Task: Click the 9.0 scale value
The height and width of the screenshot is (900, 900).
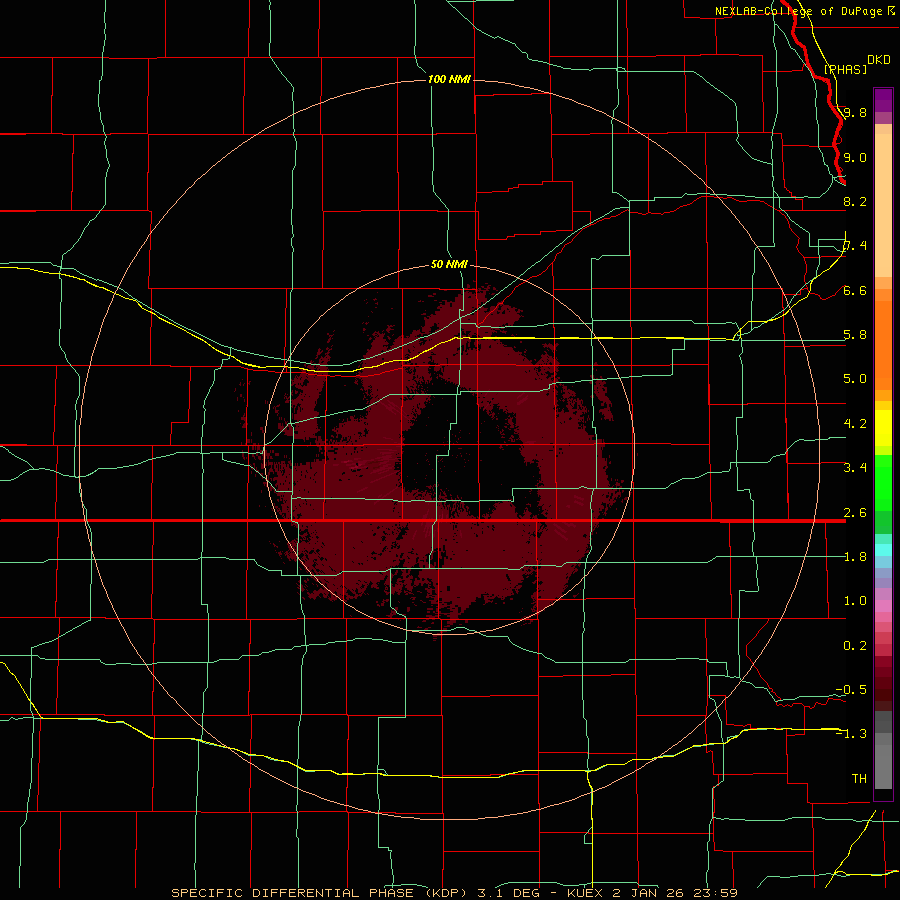Action: 855,157
